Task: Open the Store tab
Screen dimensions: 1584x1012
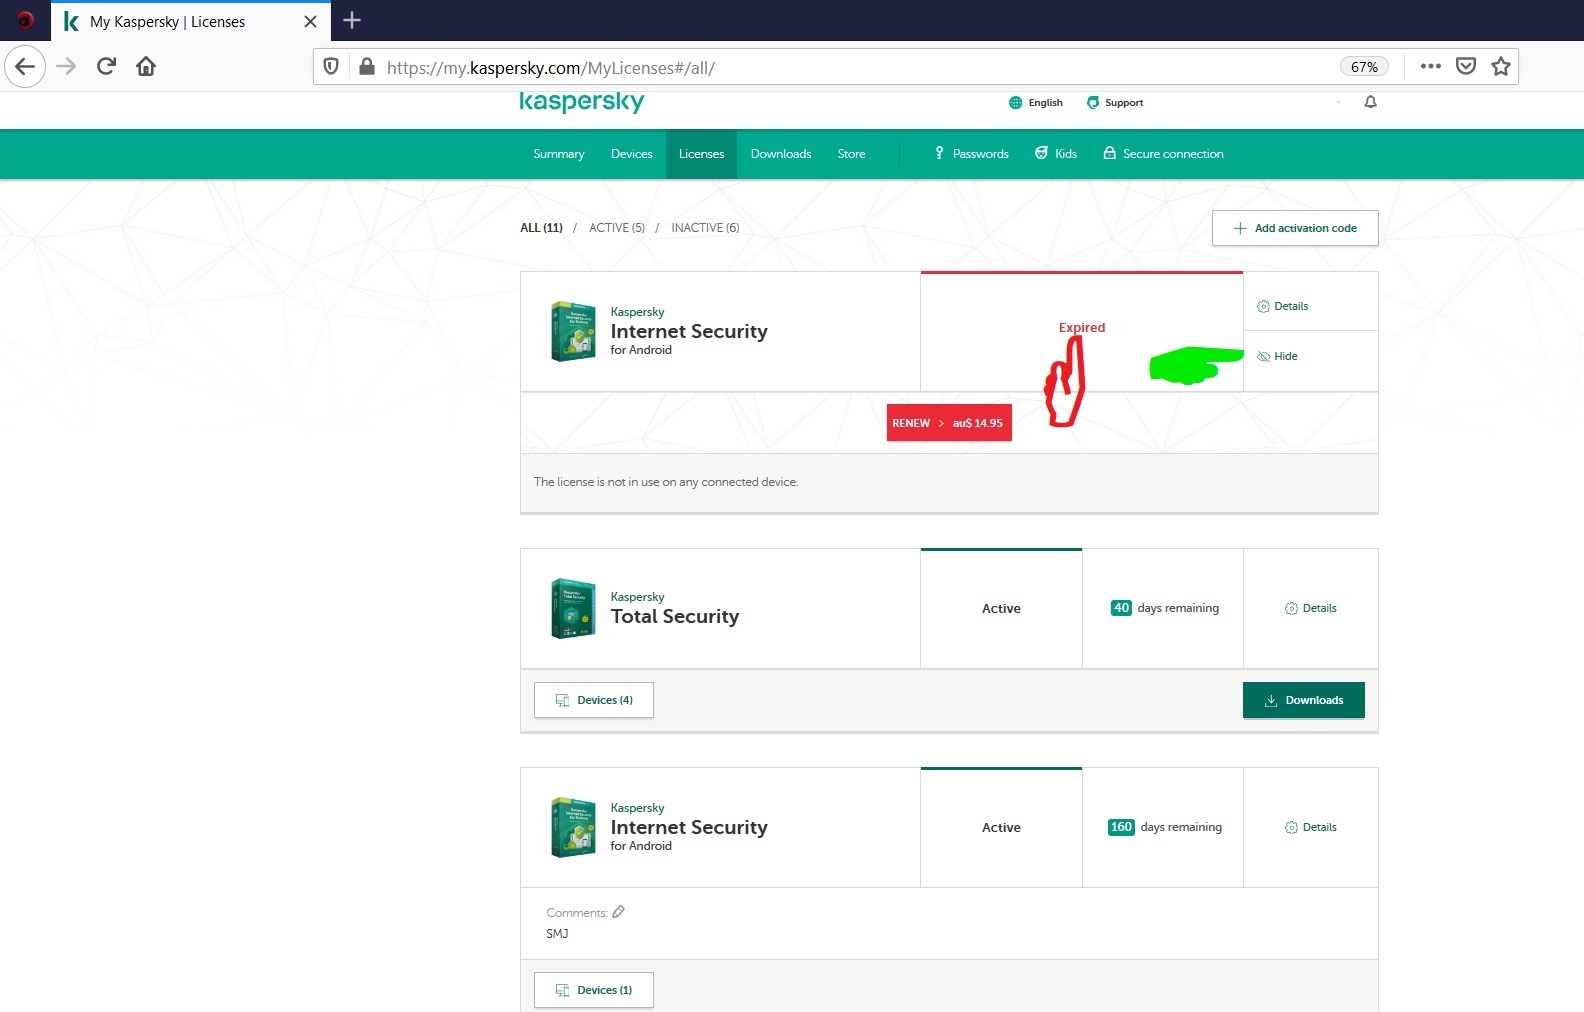Action: pyautogui.click(x=852, y=154)
